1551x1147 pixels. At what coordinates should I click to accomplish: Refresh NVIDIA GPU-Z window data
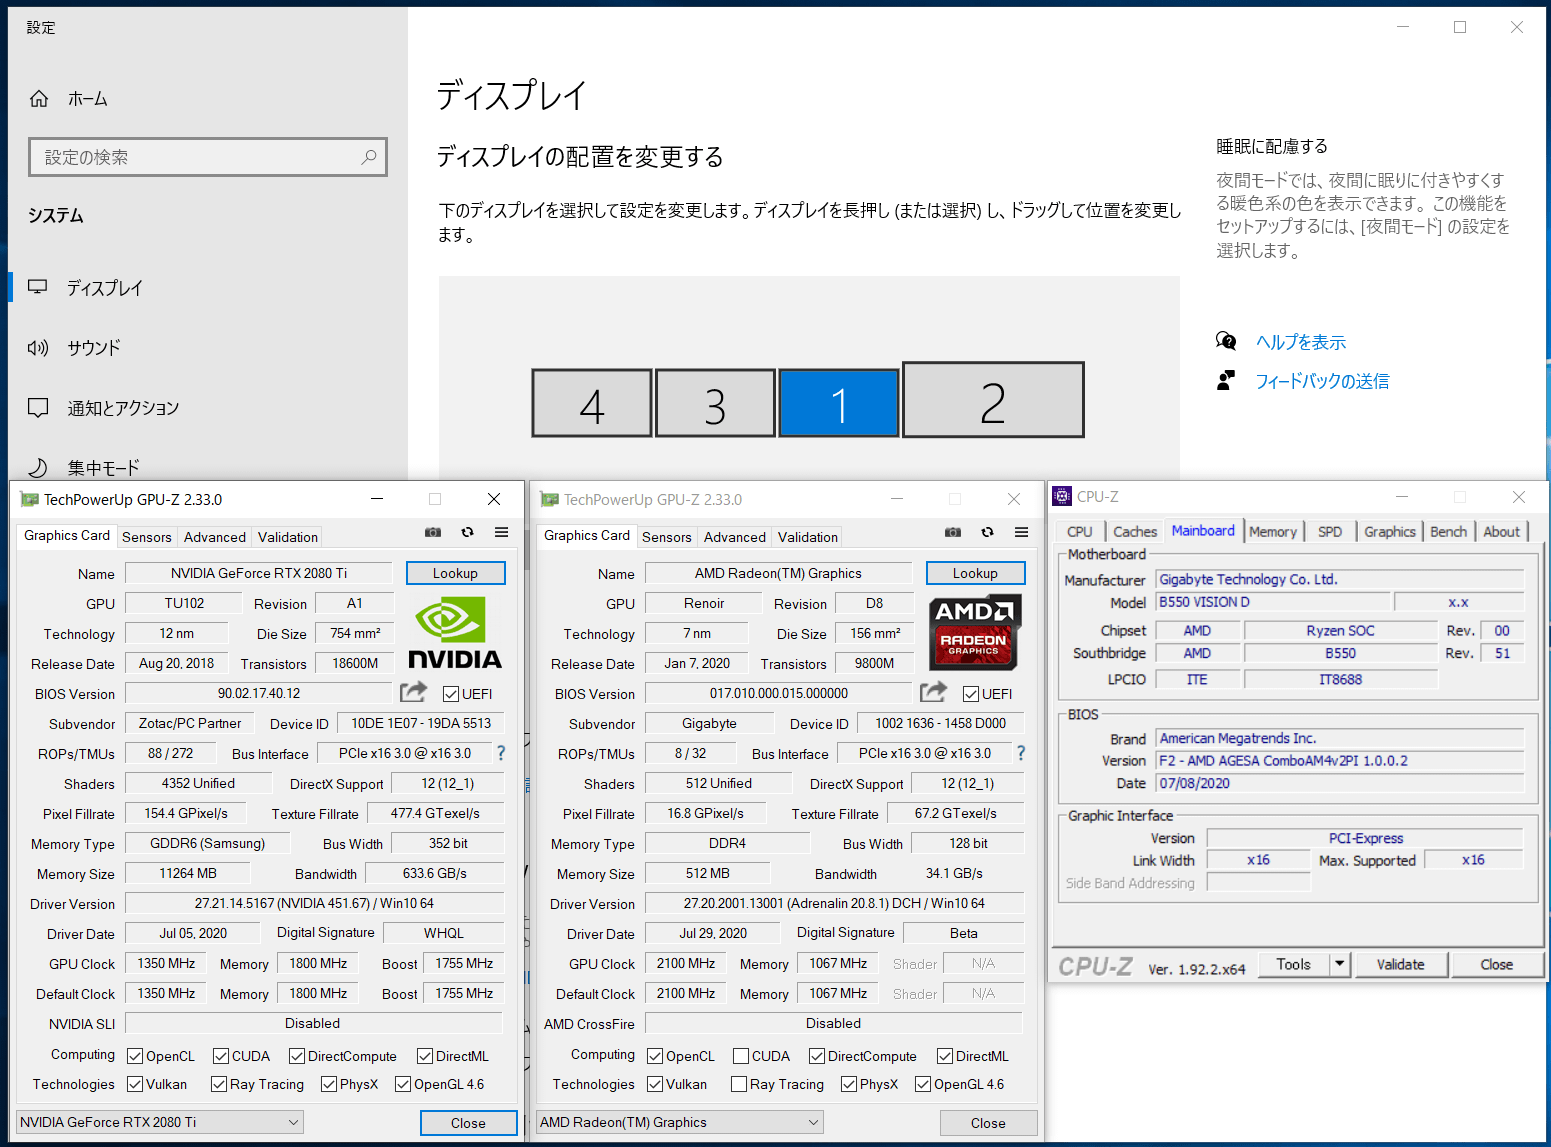(x=467, y=533)
